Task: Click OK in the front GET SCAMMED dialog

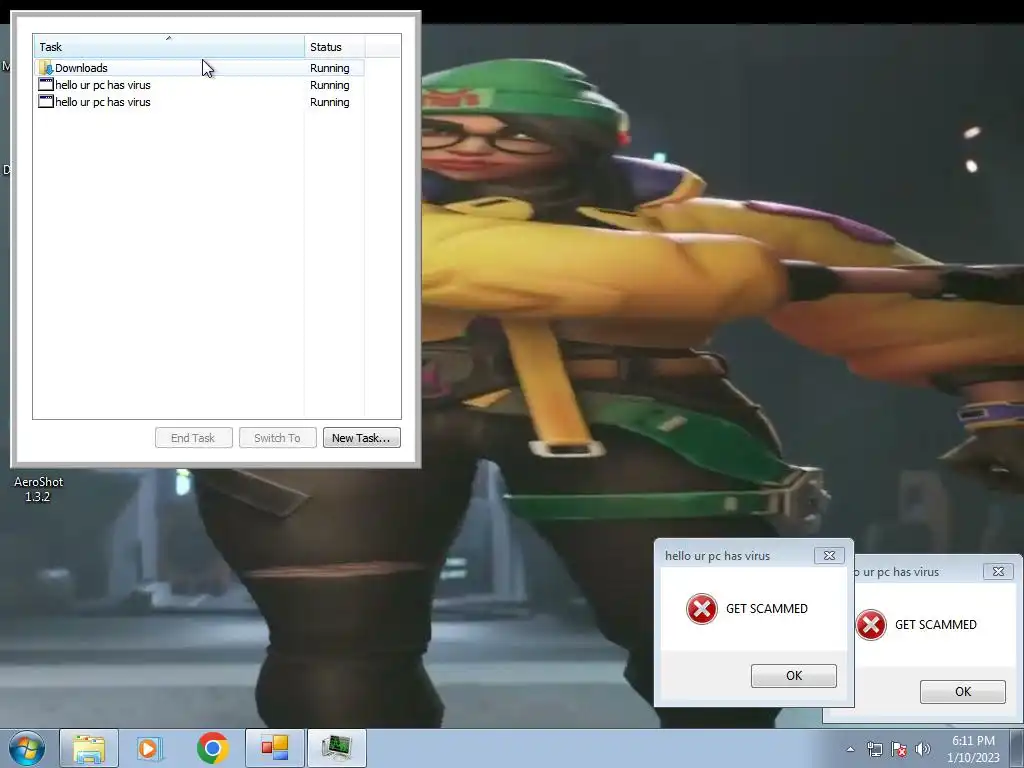Action: pos(793,675)
